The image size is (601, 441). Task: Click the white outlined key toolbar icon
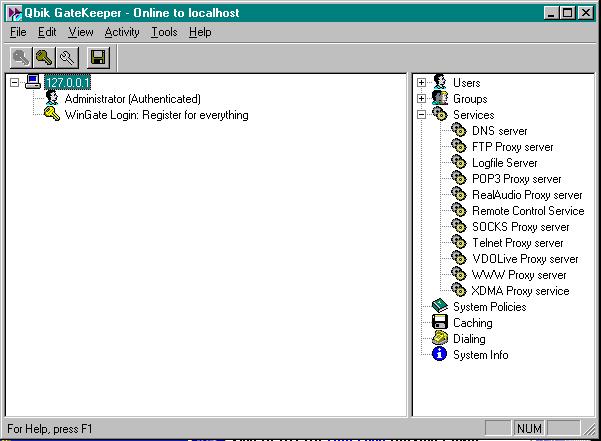pos(67,58)
